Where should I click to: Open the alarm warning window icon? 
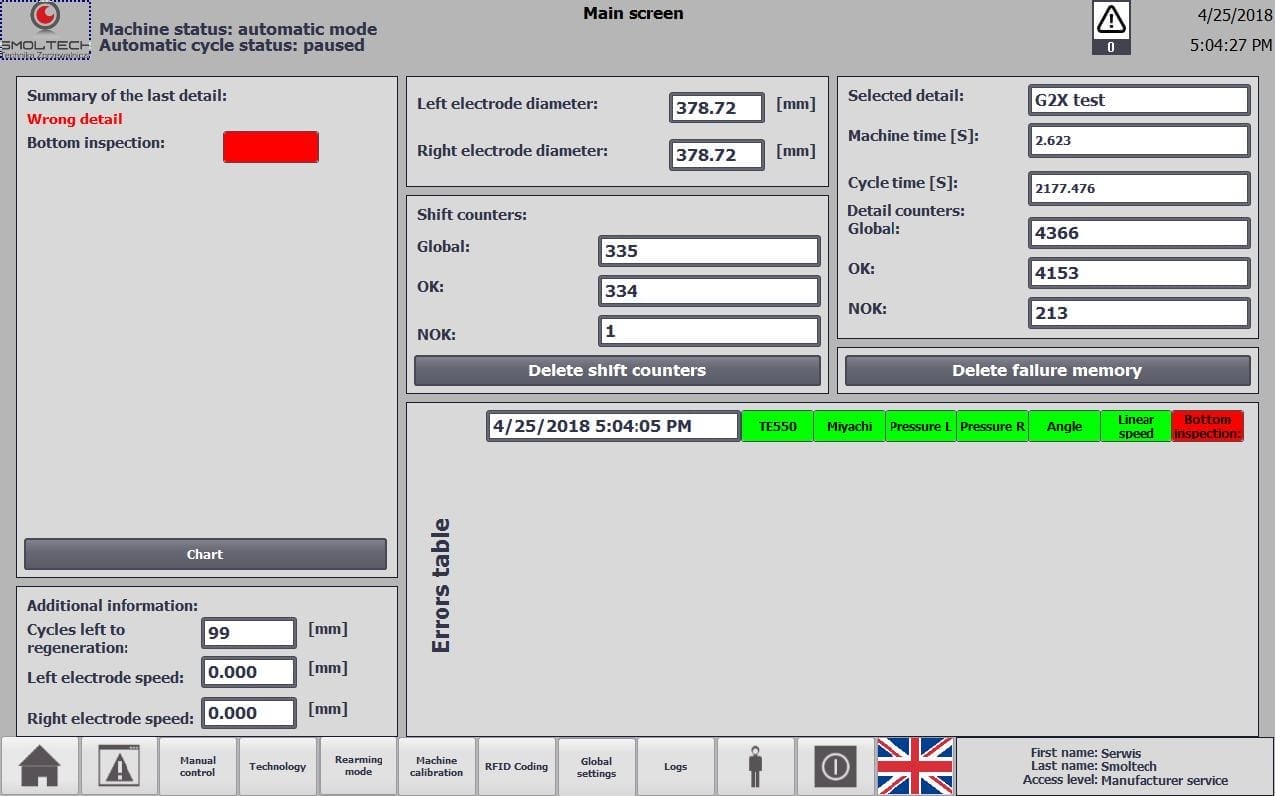118,767
